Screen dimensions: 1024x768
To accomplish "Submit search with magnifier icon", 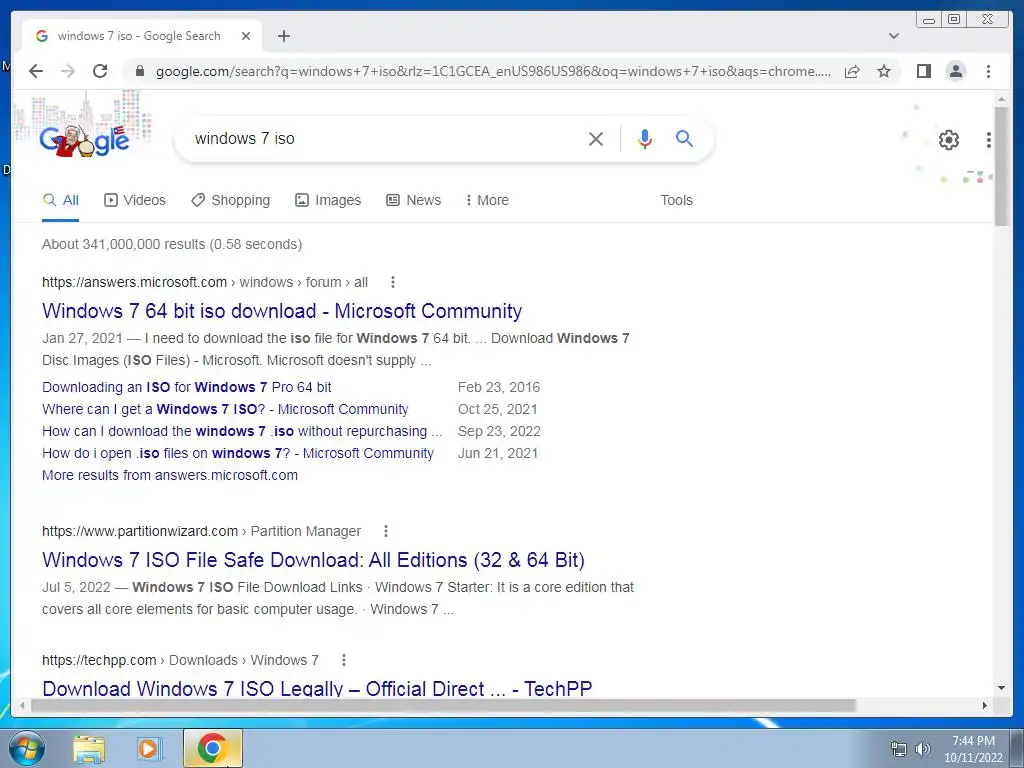I will click(x=684, y=138).
